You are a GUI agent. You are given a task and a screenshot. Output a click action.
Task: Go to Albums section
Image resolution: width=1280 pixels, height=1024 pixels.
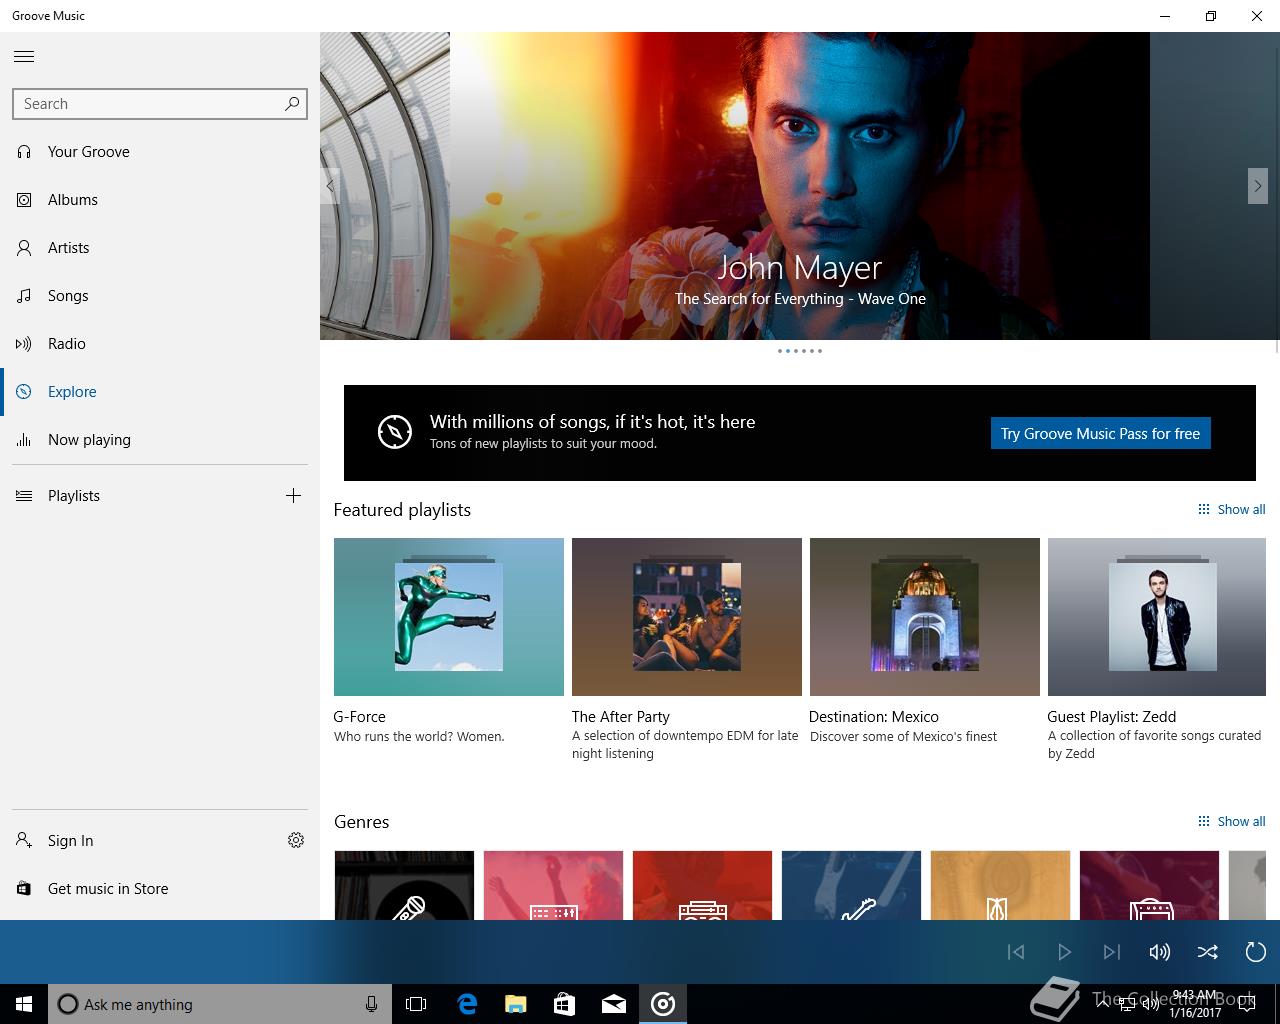(160, 200)
